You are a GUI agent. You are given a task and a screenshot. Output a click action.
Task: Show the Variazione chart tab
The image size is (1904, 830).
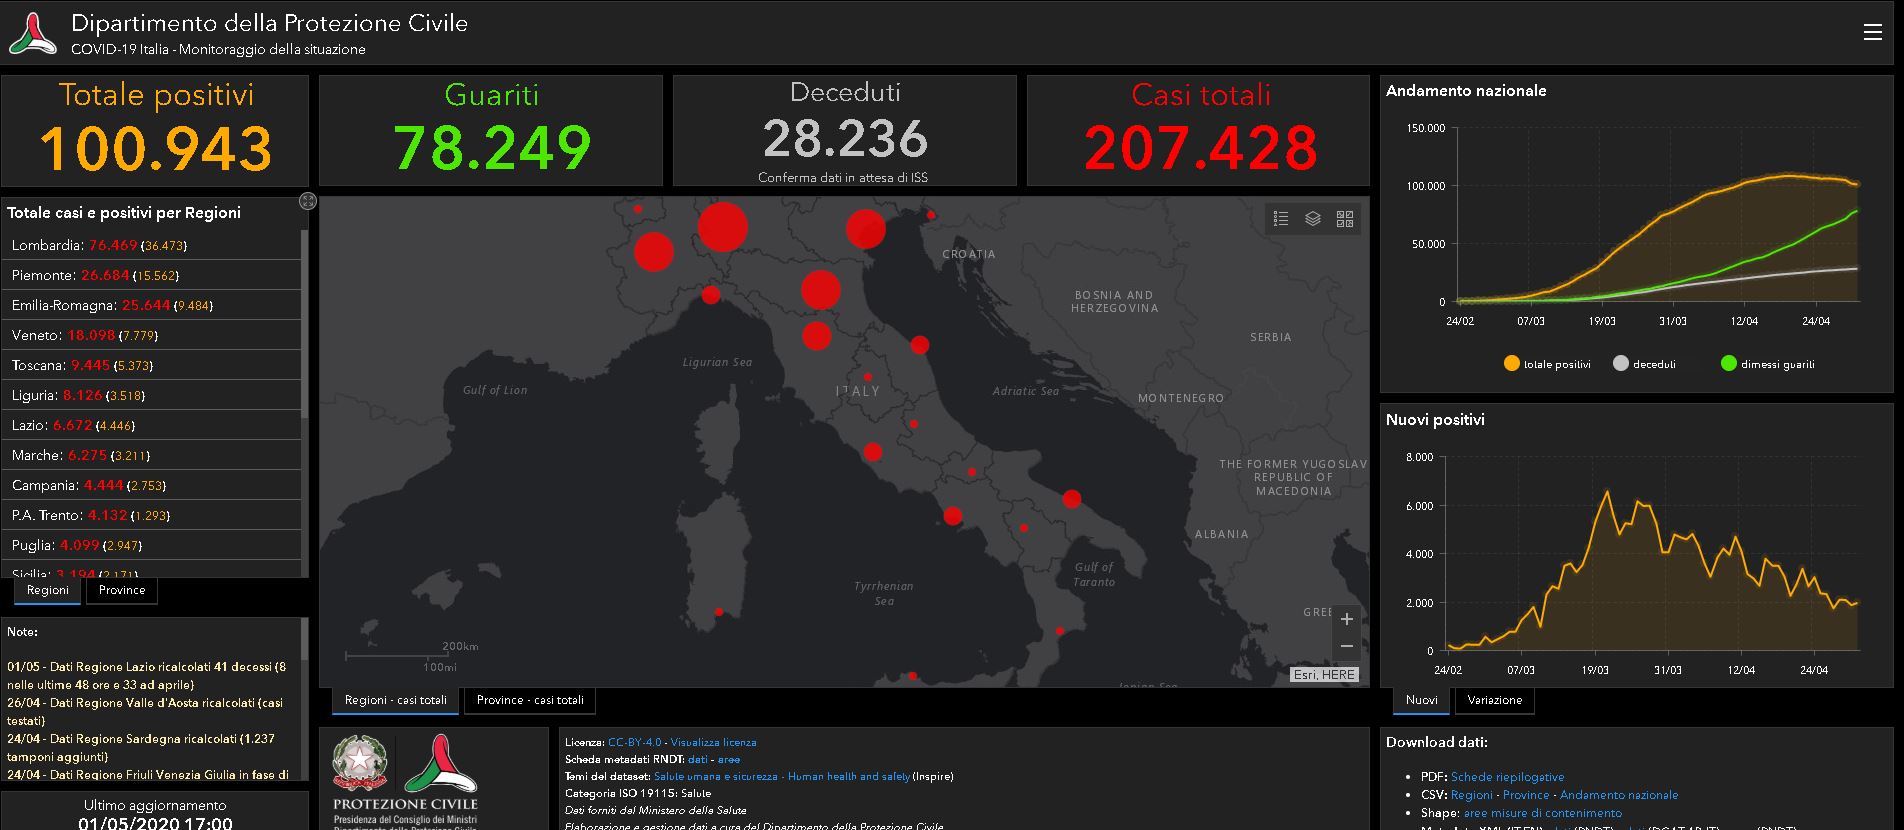coord(1494,700)
